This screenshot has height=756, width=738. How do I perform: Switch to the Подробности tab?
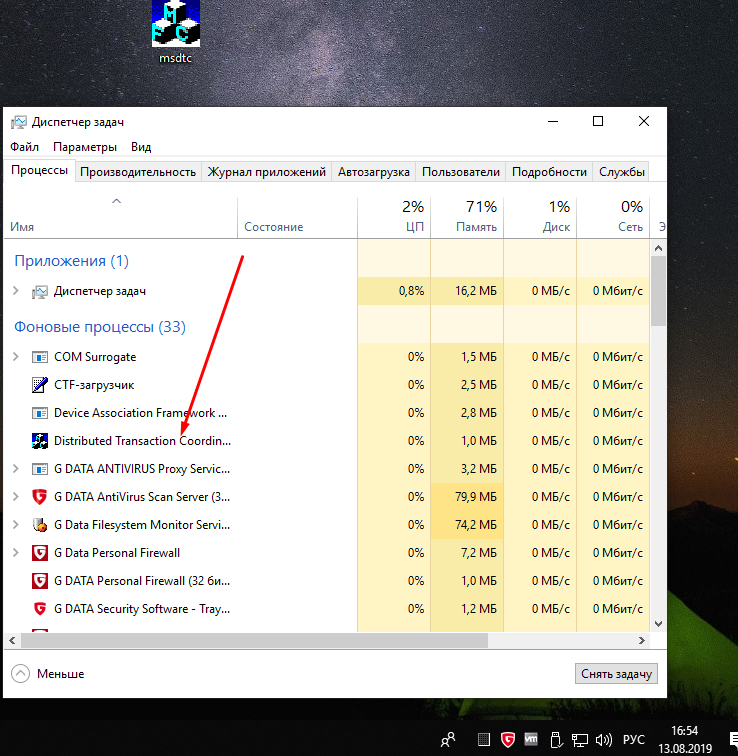(x=549, y=172)
